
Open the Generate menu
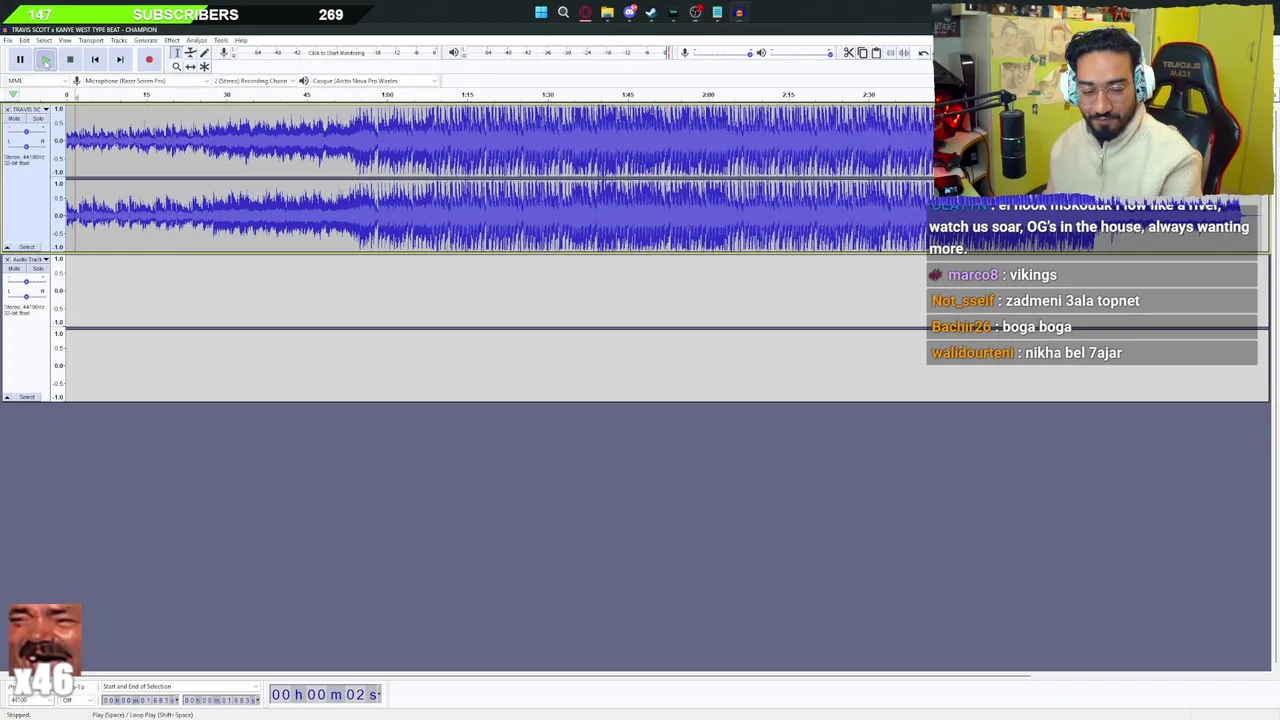[x=146, y=40]
